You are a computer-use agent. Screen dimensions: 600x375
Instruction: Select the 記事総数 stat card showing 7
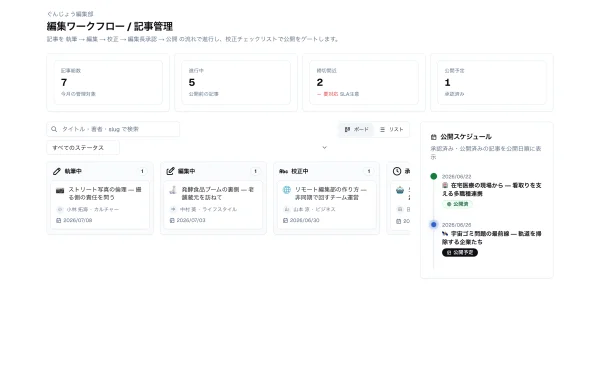[x=108, y=82]
